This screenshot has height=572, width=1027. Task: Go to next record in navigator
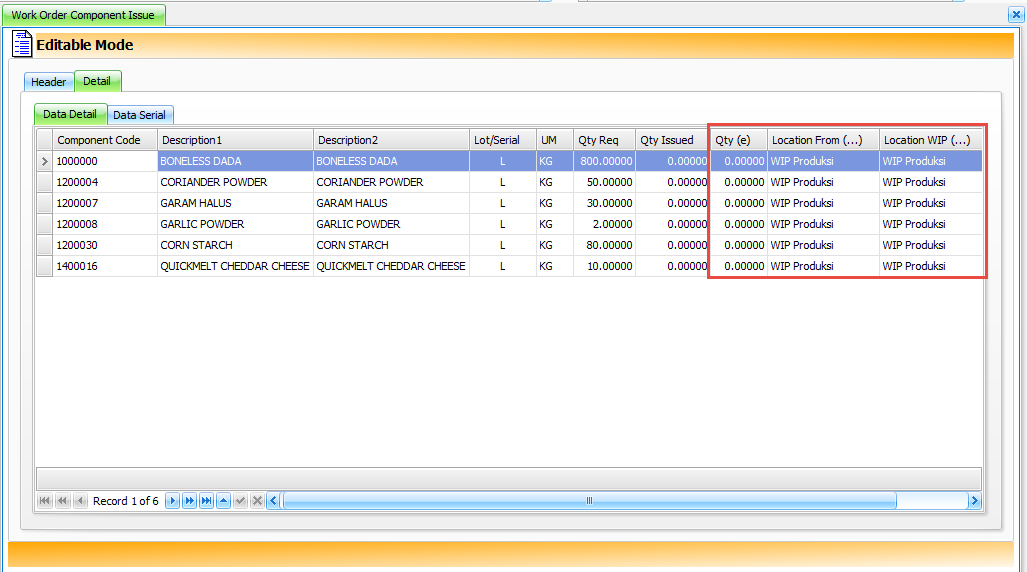pos(172,501)
